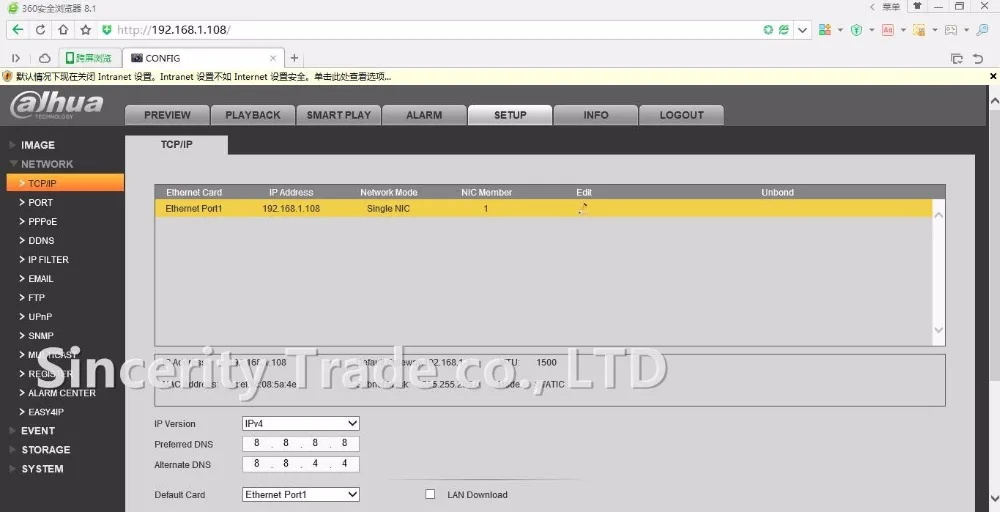This screenshot has width=1000, height=512.
Task: Go back with the green arrow button
Action: coord(18,30)
